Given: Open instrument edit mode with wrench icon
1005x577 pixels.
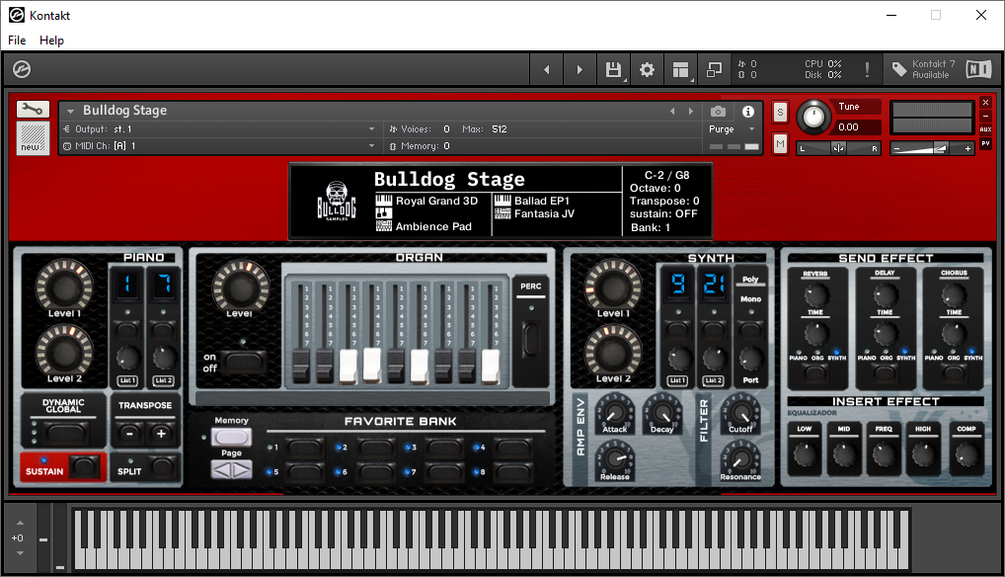Looking at the screenshot, I should click(x=33, y=110).
